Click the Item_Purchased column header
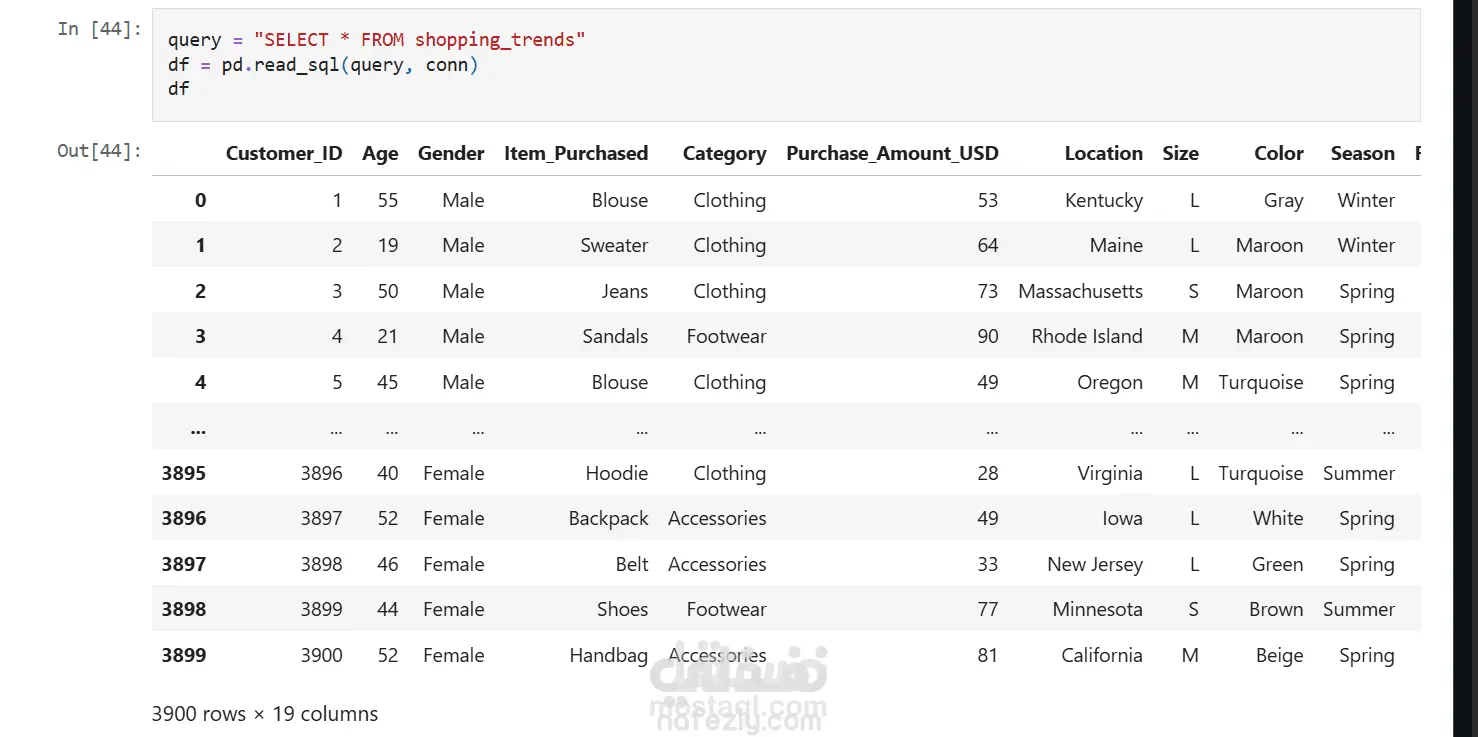 (576, 153)
